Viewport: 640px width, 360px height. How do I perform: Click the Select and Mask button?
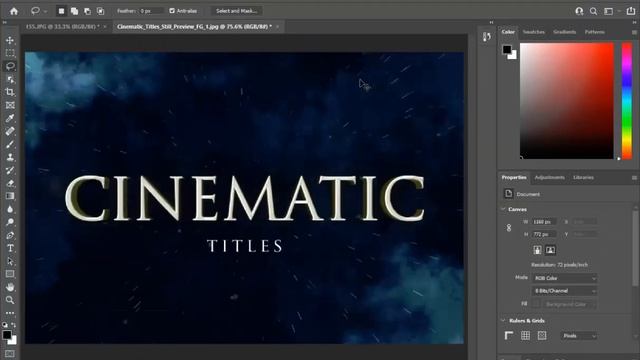[x=237, y=11]
